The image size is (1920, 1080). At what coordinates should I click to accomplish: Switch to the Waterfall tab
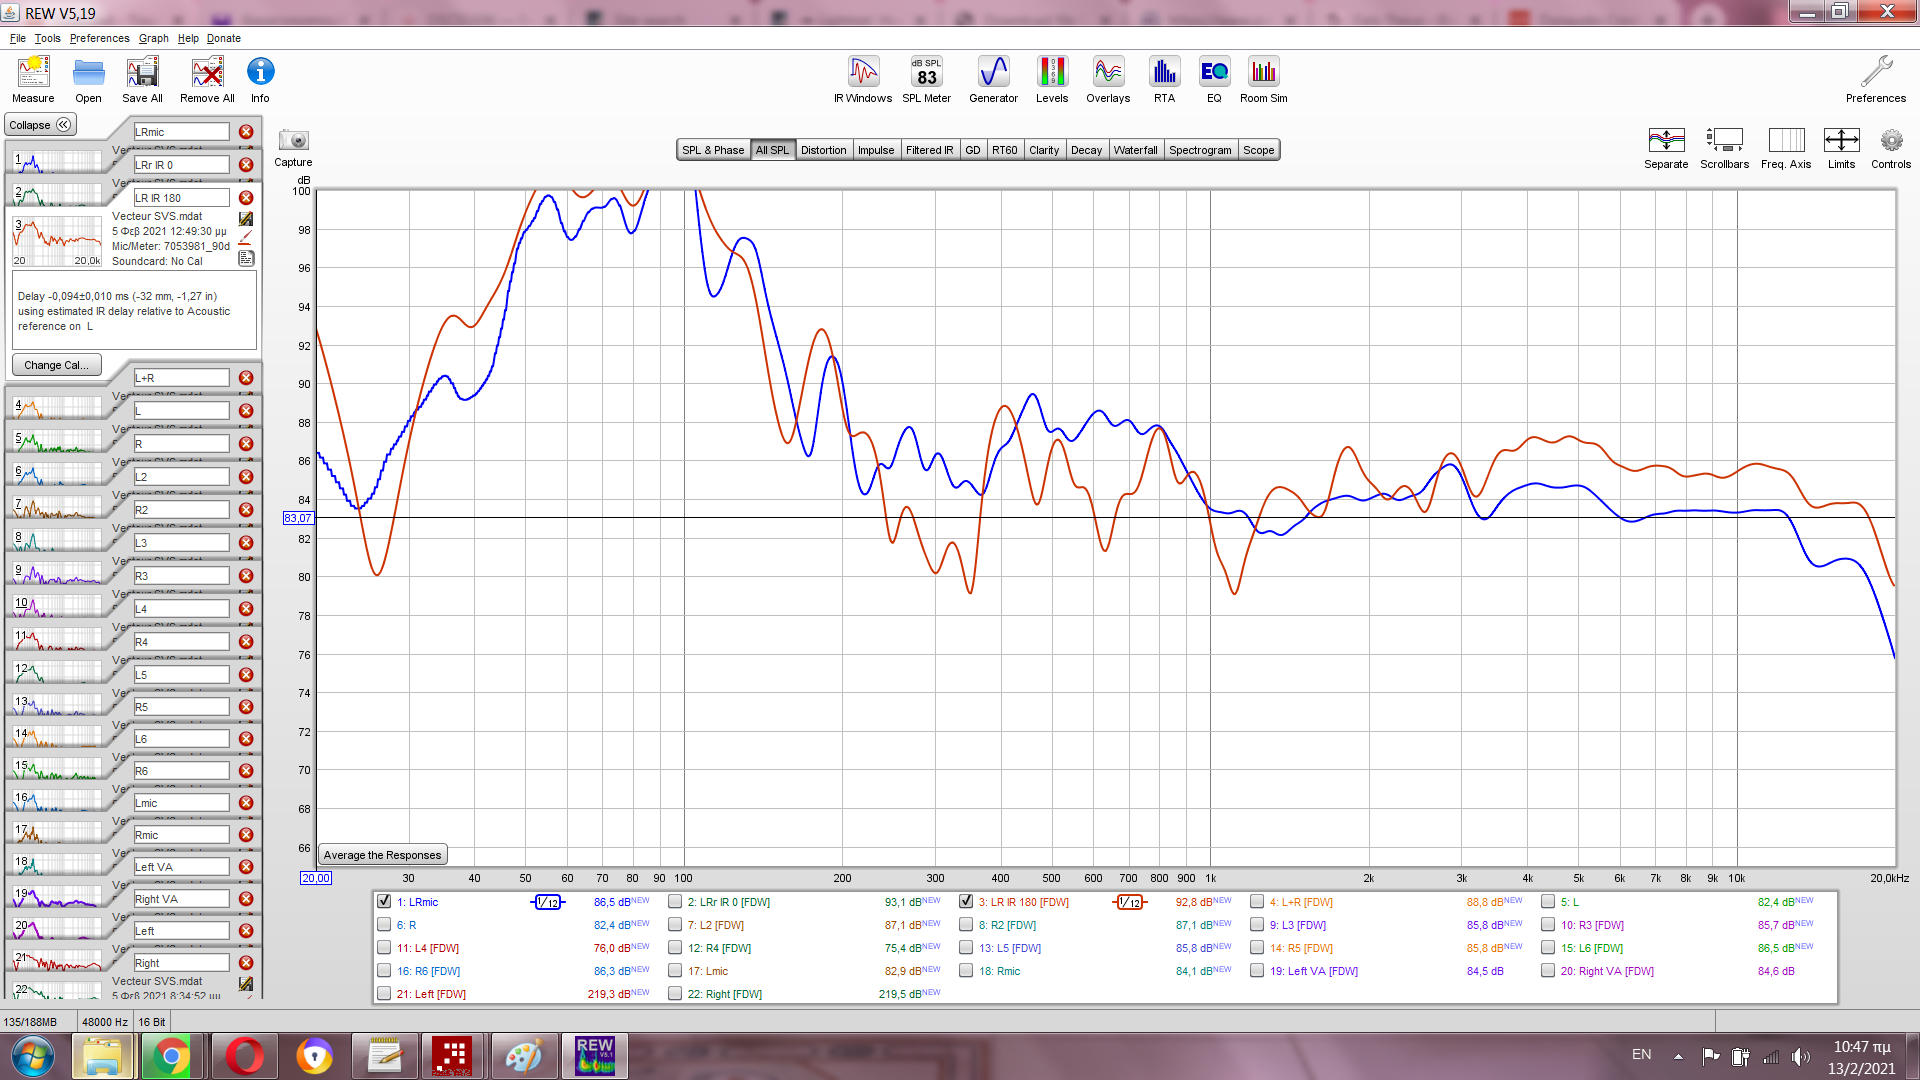(1135, 150)
